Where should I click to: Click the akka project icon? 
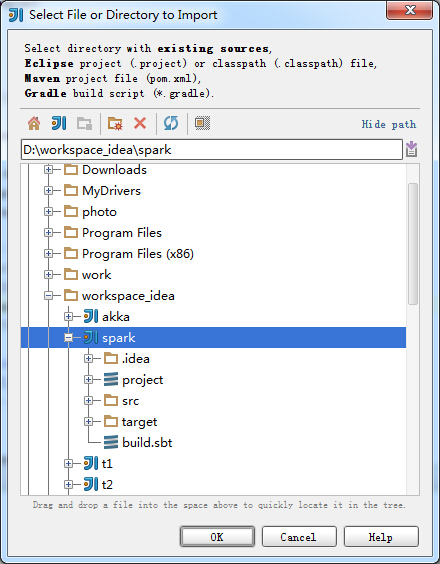91,317
